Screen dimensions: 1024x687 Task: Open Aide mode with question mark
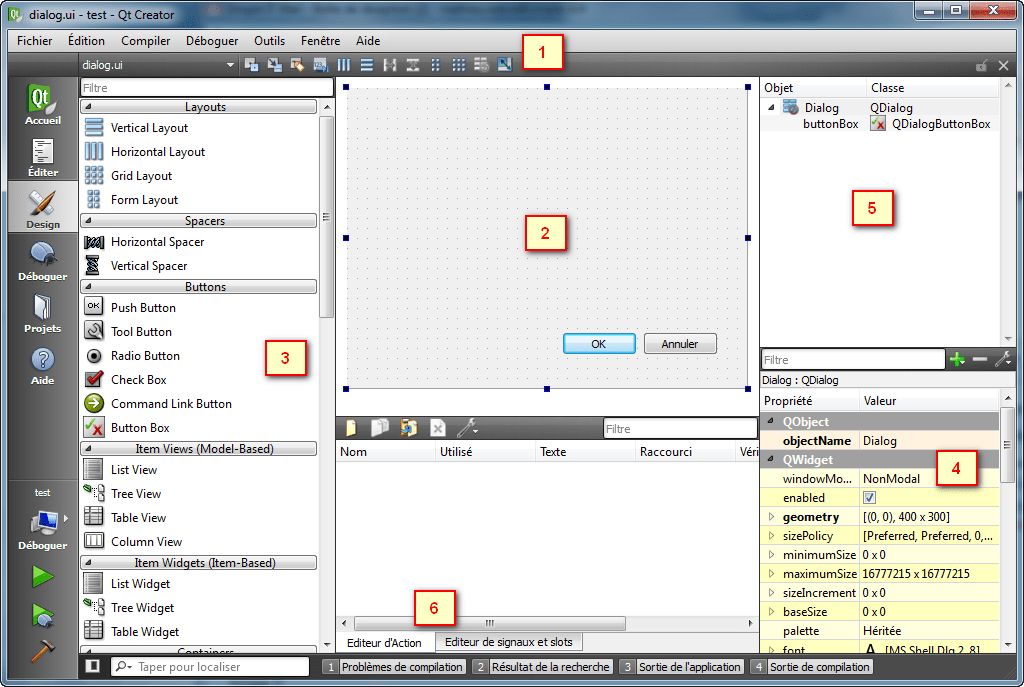click(x=42, y=366)
